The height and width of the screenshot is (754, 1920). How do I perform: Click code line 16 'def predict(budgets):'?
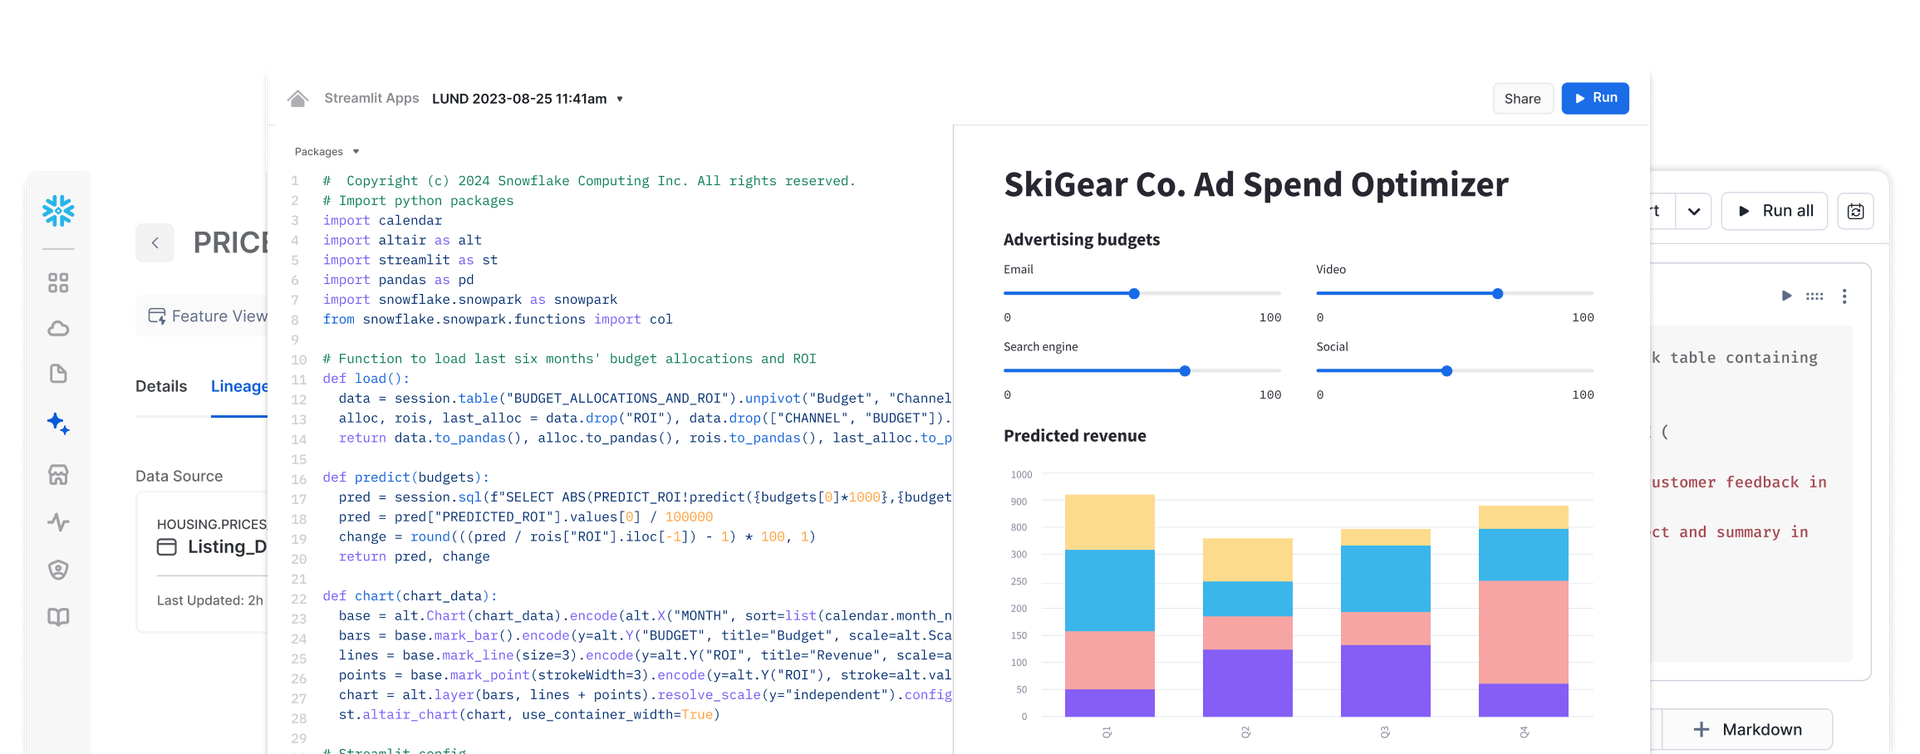tap(406, 477)
